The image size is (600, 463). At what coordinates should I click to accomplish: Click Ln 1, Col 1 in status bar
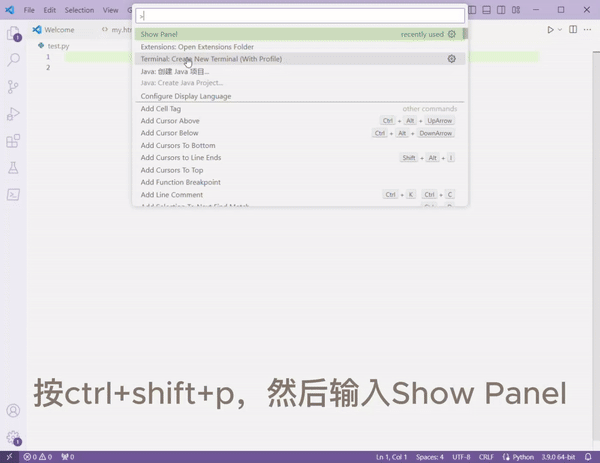pyautogui.click(x=391, y=457)
